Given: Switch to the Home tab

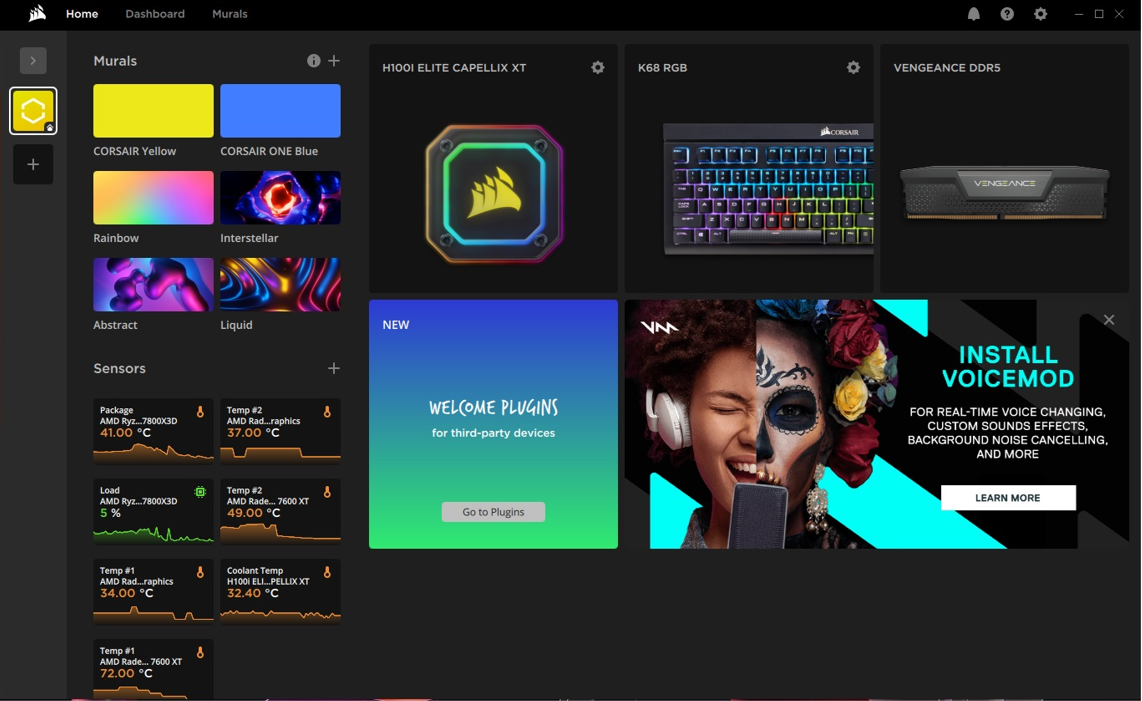Looking at the screenshot, I should tap(82, 14).
